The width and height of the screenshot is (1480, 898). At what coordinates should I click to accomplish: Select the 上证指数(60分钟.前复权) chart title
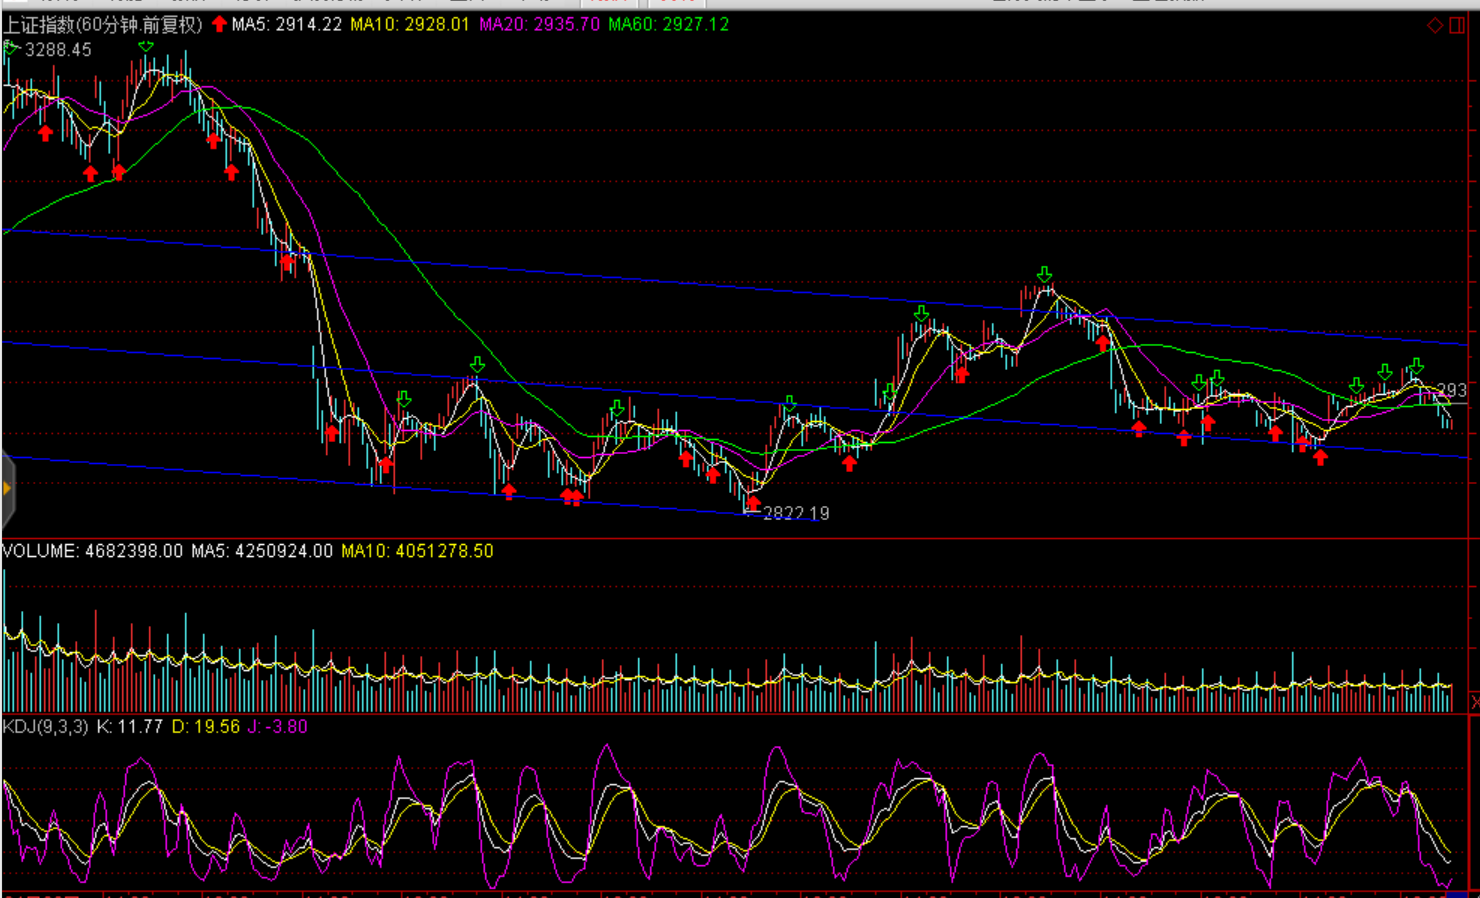click(x=103, y=24)
